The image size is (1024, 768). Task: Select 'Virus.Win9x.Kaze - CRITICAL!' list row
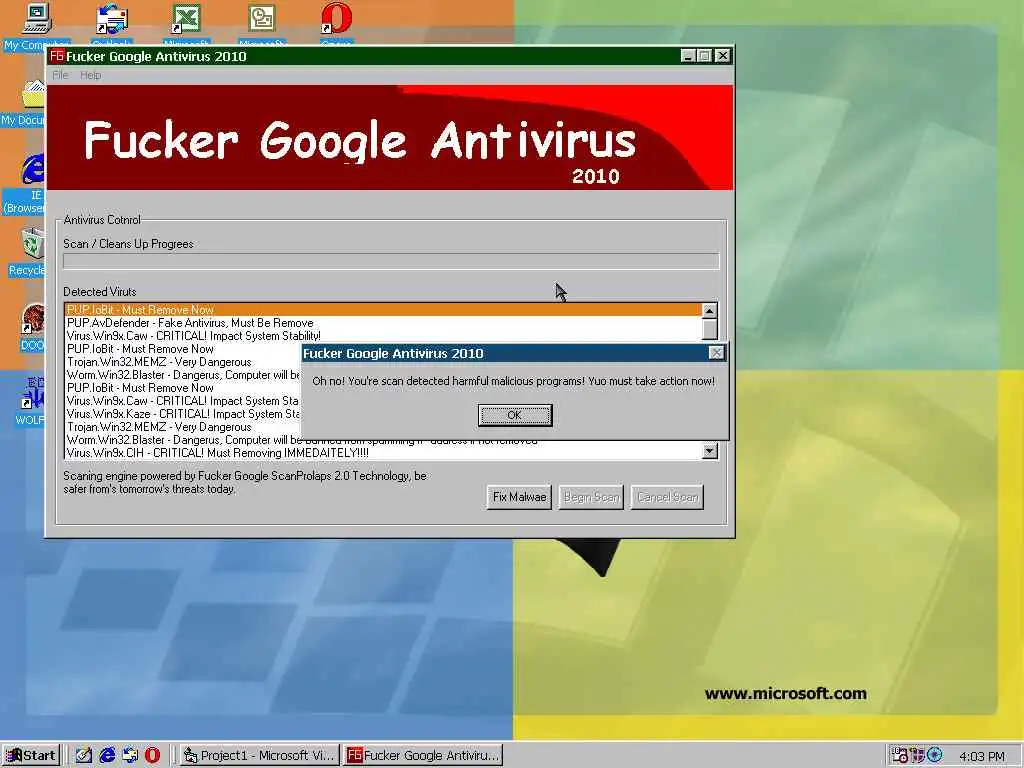click(x=184, y=413)
